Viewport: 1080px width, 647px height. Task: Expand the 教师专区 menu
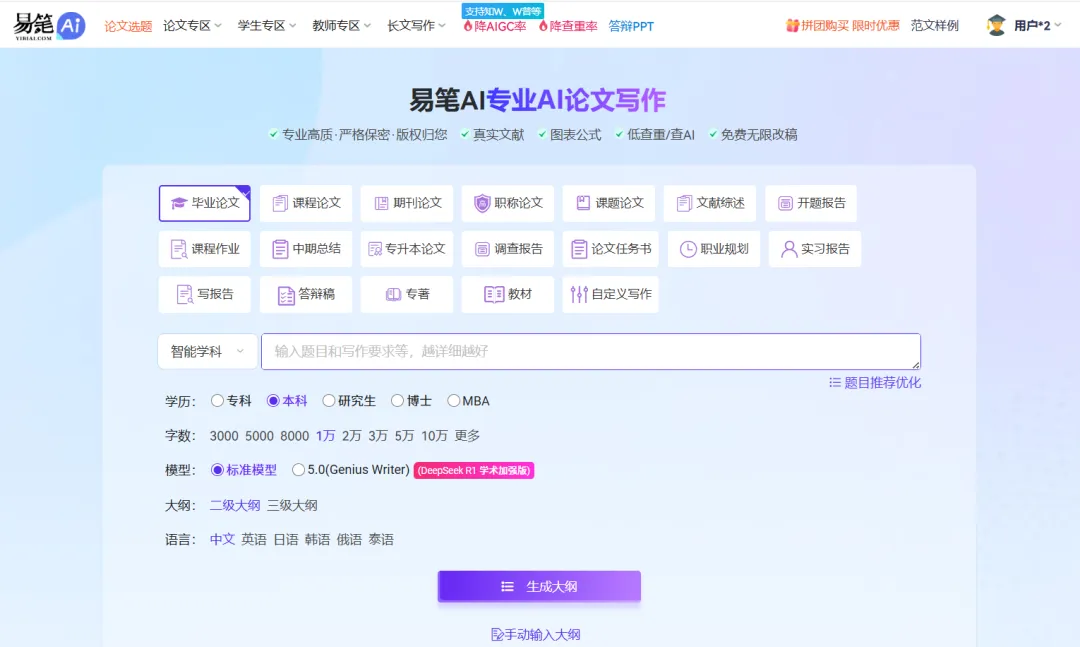coord(341,25)
